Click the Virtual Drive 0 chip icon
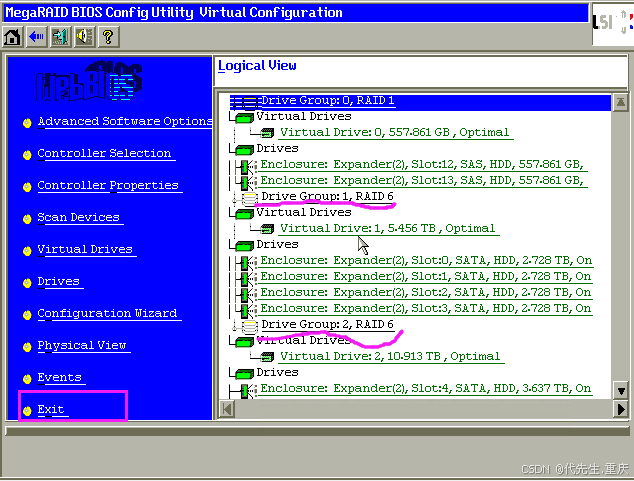634x481 pixels. [x=267, y=133]
